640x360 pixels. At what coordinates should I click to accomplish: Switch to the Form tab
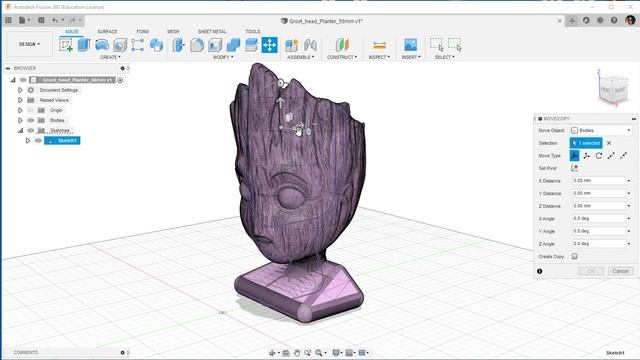pyautogui.click(x=142, y=31)
